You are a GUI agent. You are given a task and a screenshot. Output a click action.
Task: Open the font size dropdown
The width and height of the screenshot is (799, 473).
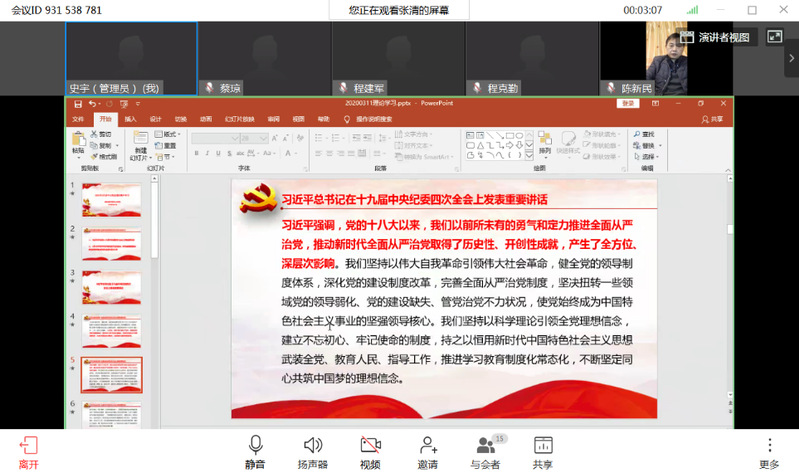coord(263,138)
